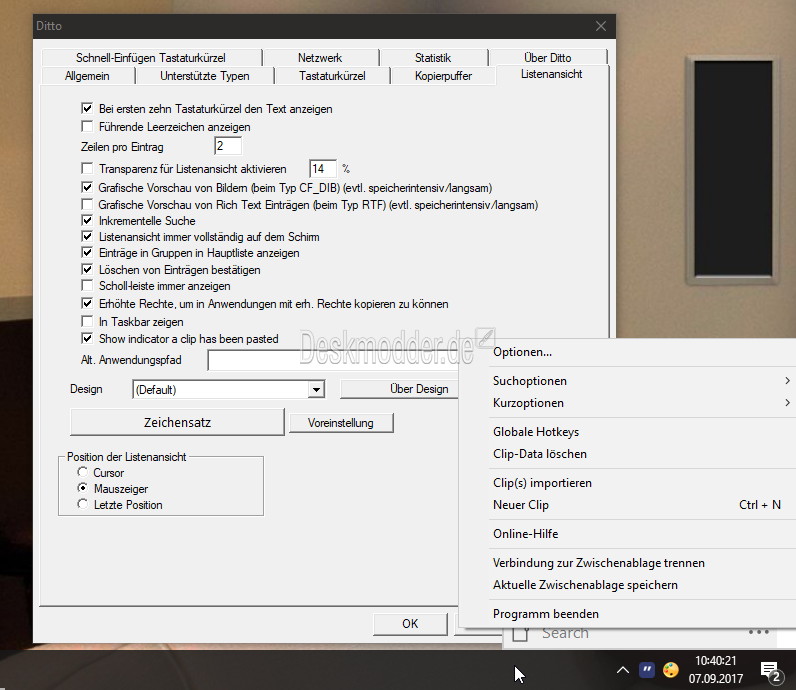Toggle 'Erhöhte Rechte' checkbox
The width and height of the screenshot is (796, 690).
coord(87,304)
